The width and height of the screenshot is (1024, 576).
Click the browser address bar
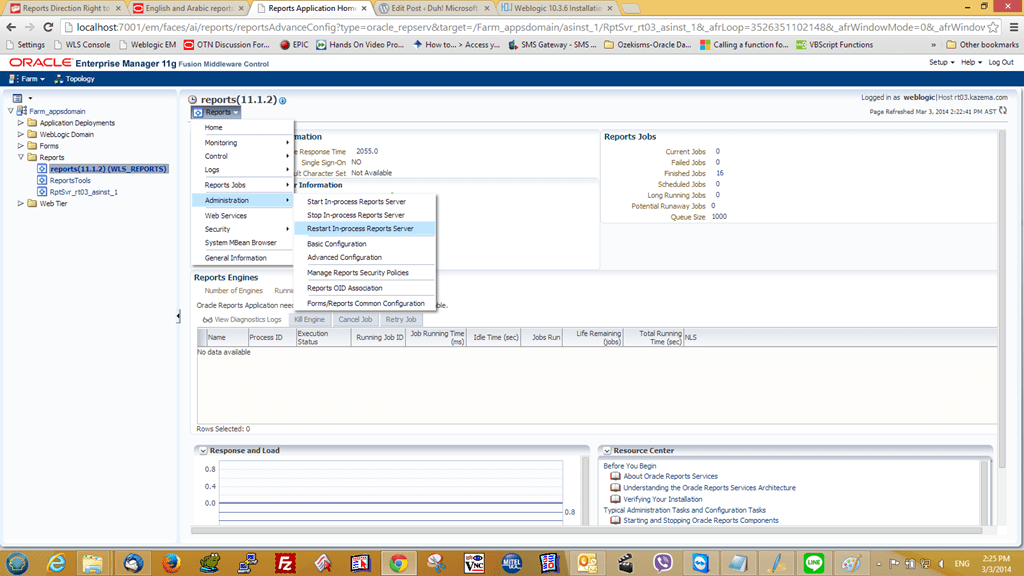point(529,27)
